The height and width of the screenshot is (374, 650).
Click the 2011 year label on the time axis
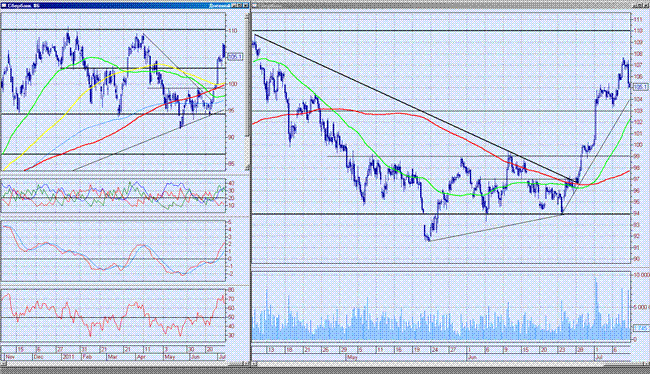pyautogui.click(x=68, y=357)
